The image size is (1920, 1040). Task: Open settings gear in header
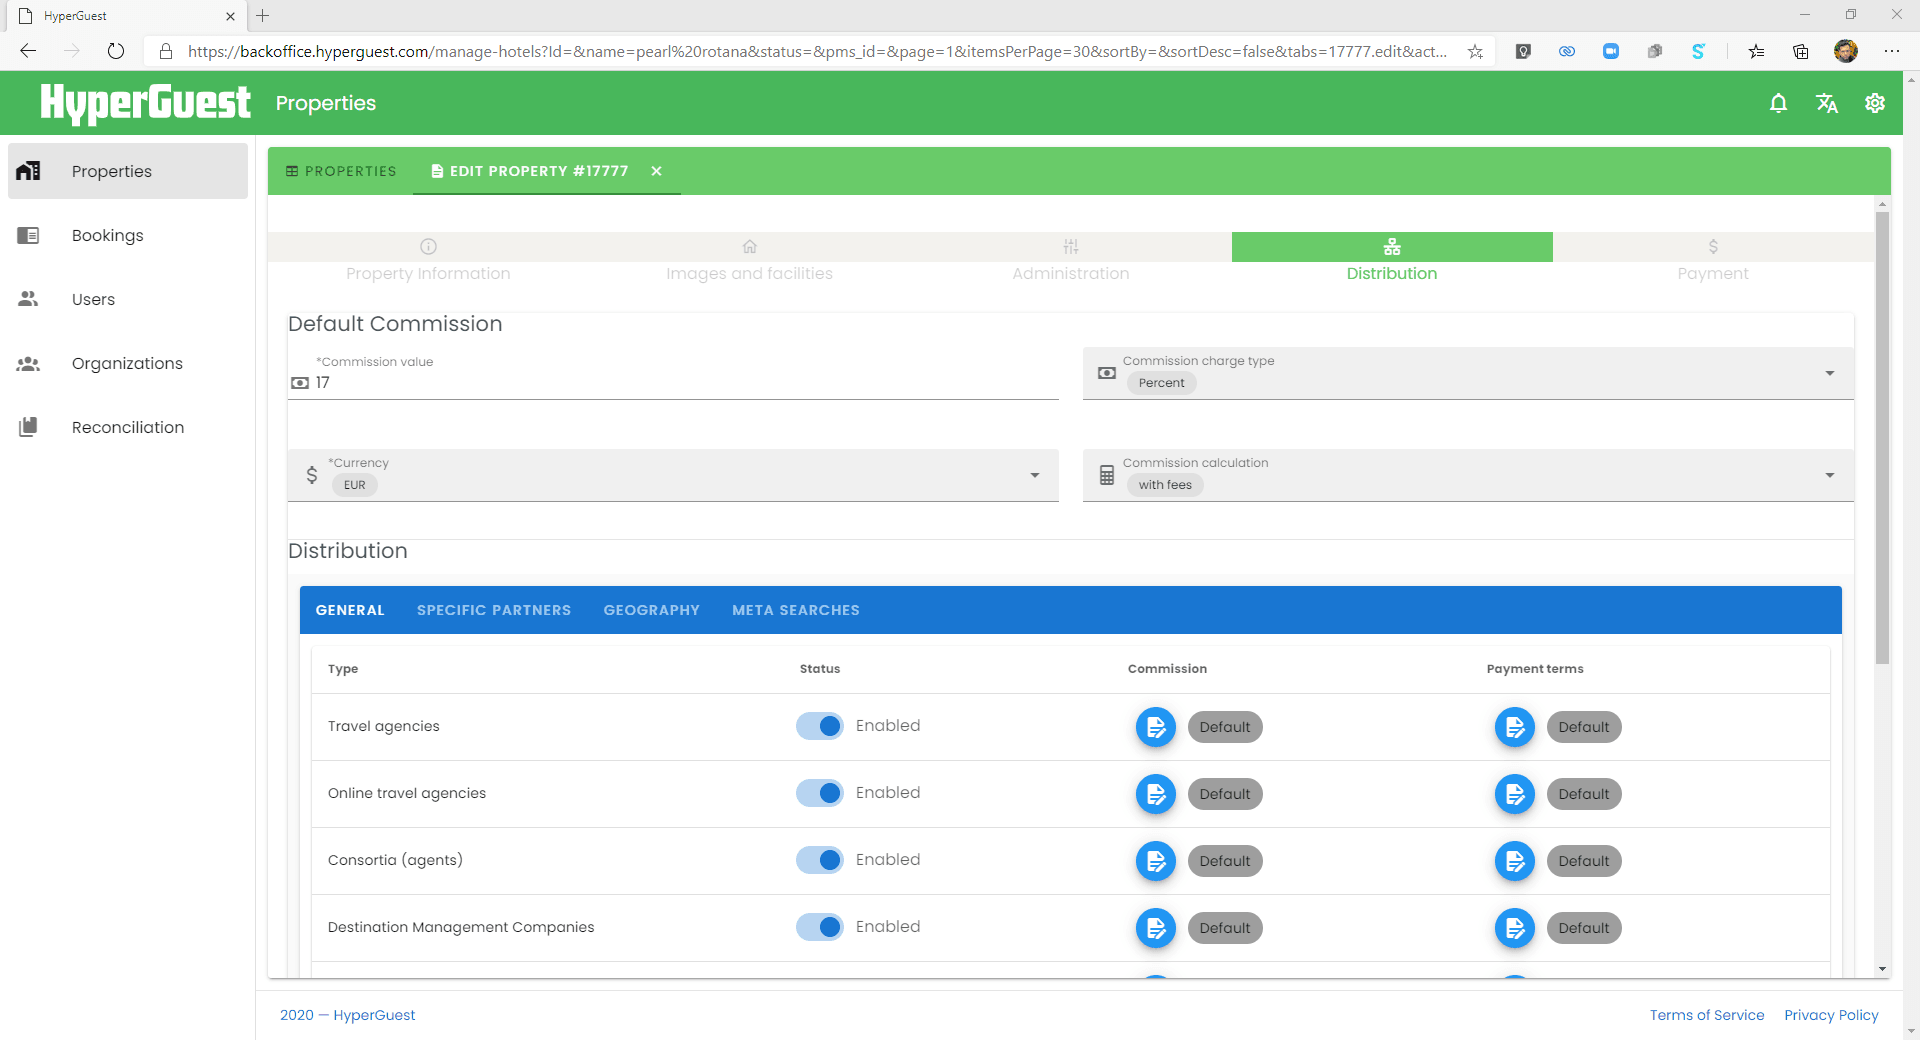click(1874, 103)
